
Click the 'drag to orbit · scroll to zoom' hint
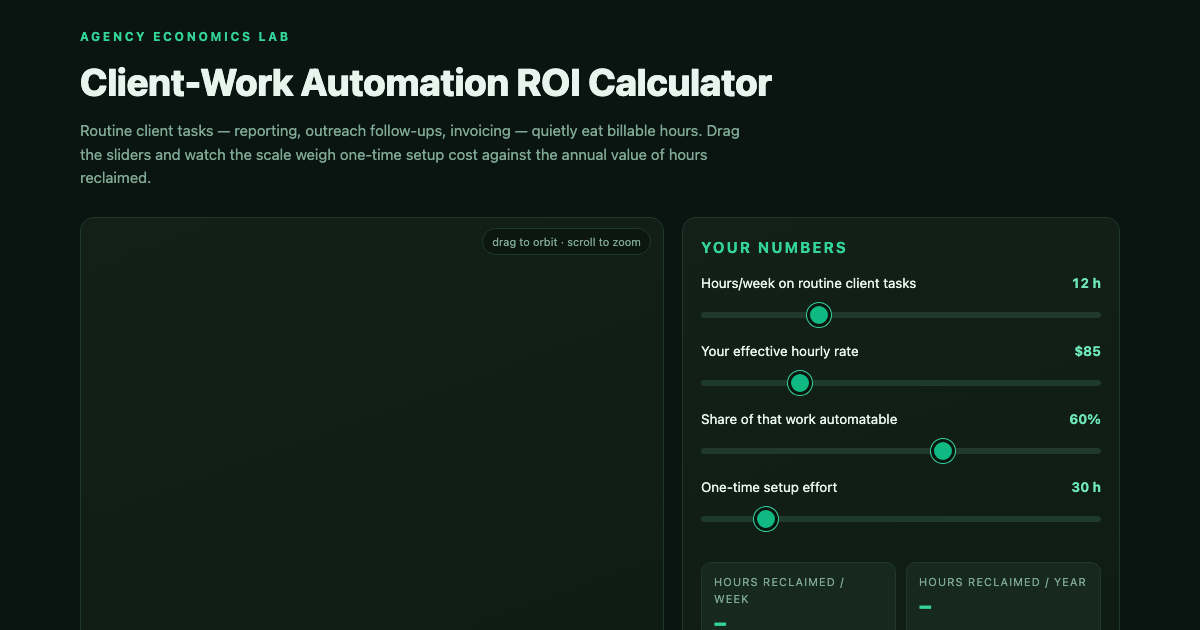coord(566,242)
